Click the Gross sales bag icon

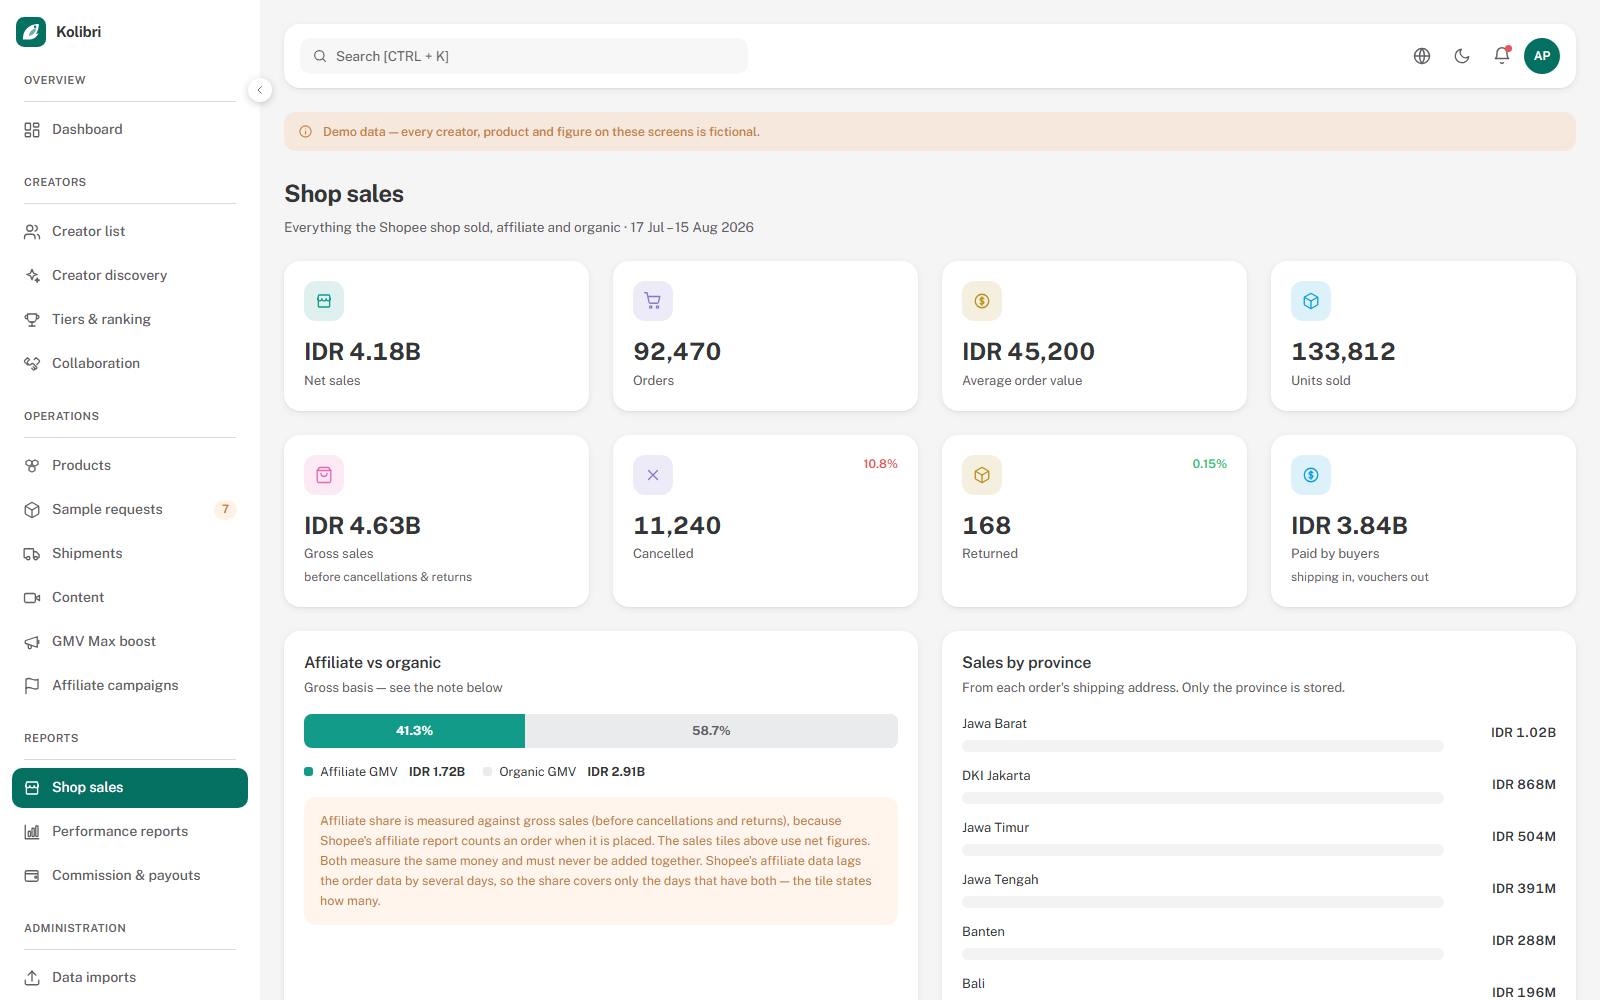click(x=324, y=475)
